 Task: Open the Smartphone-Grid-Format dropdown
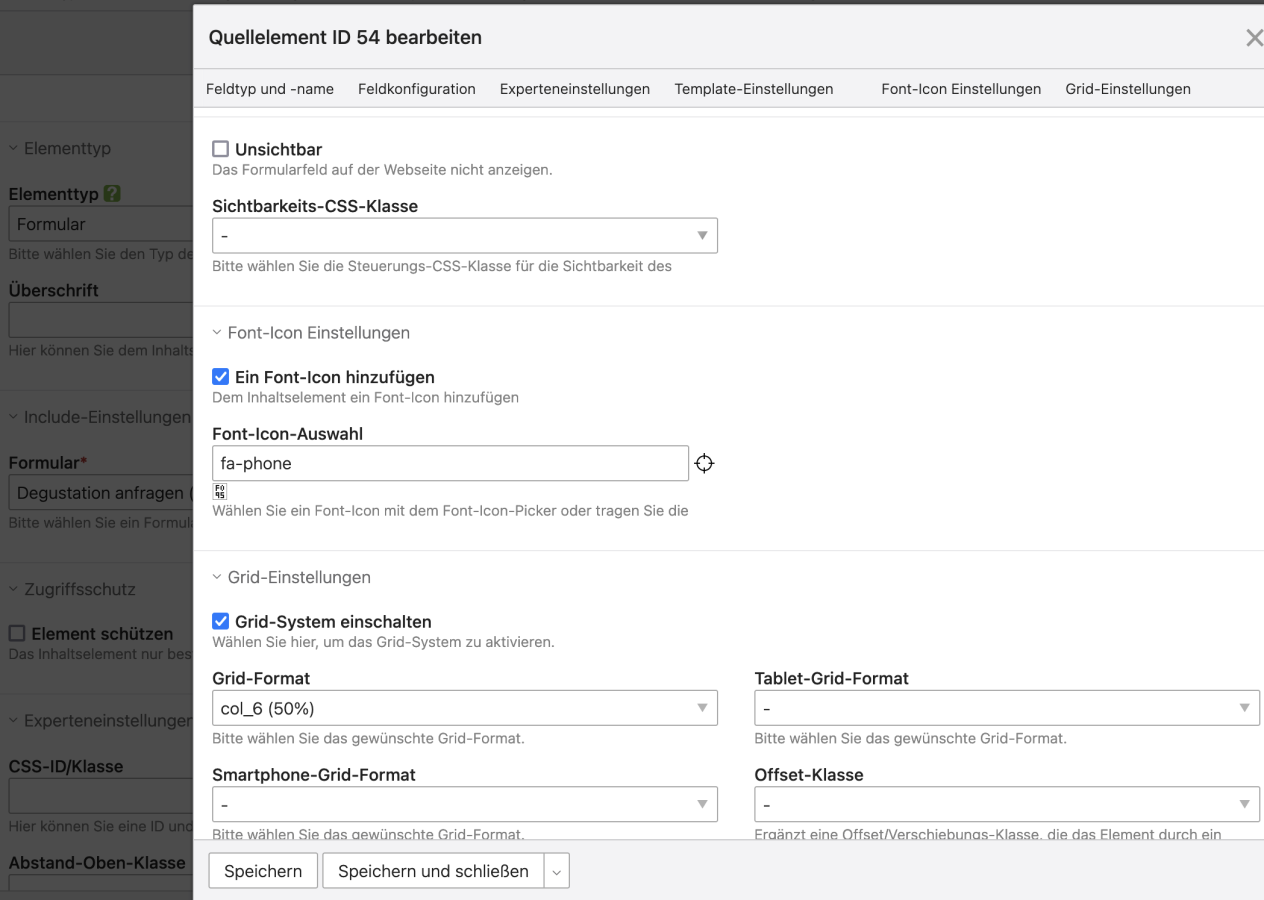click(464, 804)
